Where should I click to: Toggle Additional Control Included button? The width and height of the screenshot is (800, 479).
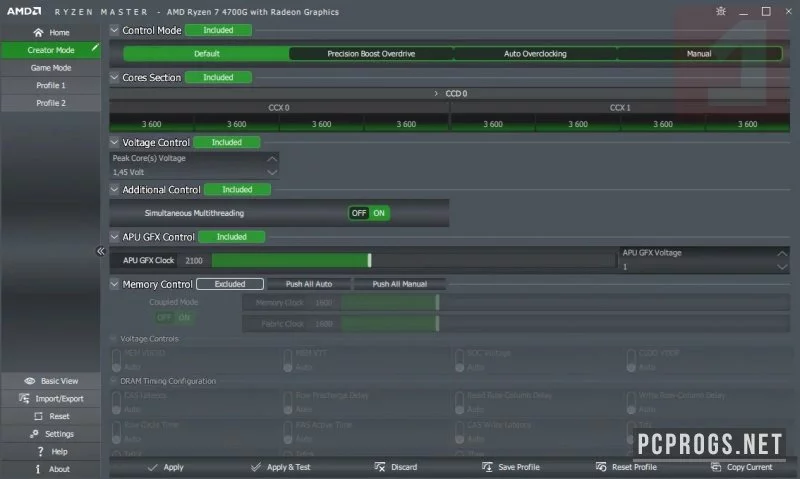[x=237, y=189]
